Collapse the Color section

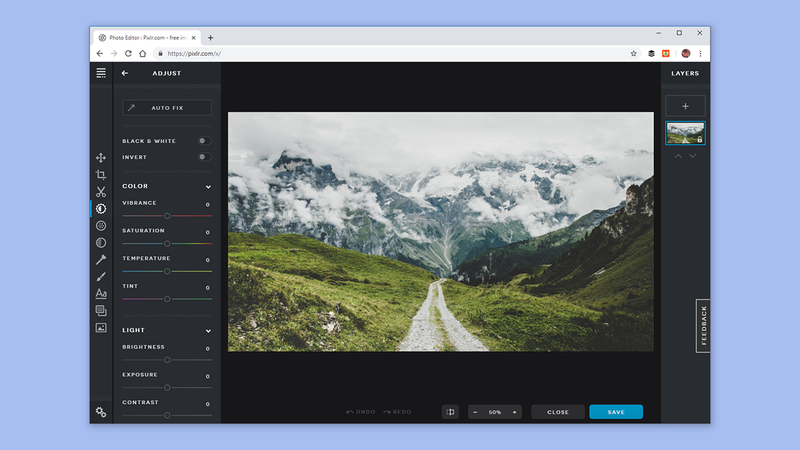pos(208,187)
